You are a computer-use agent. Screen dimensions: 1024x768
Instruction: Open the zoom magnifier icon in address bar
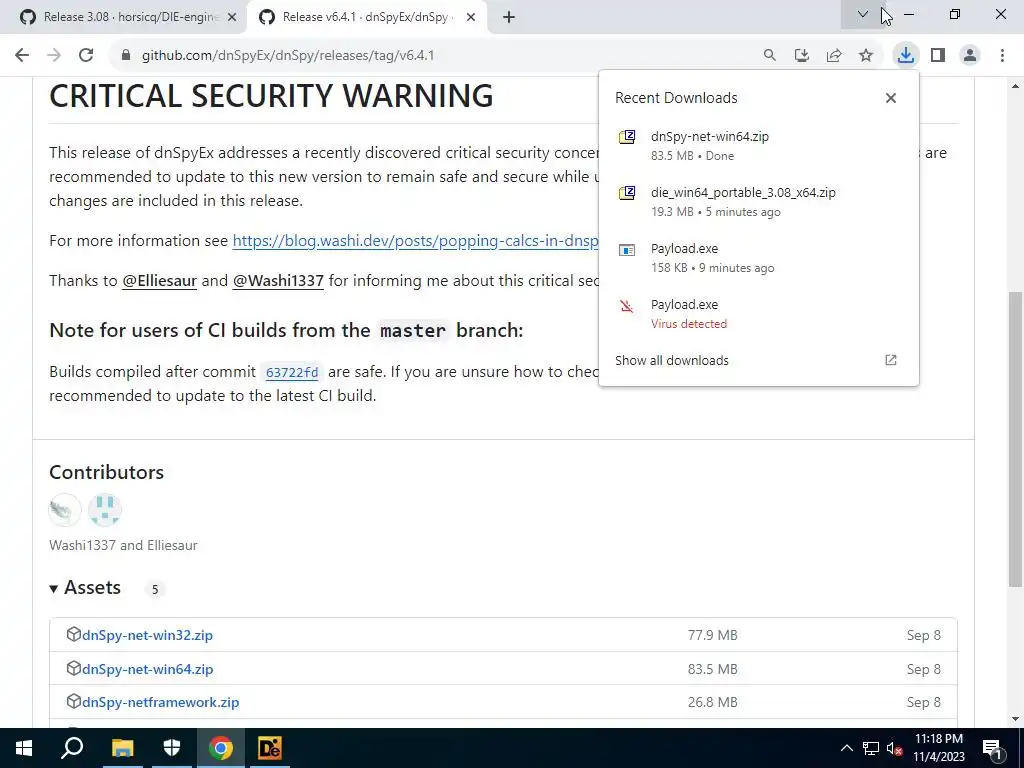(770, 55)
